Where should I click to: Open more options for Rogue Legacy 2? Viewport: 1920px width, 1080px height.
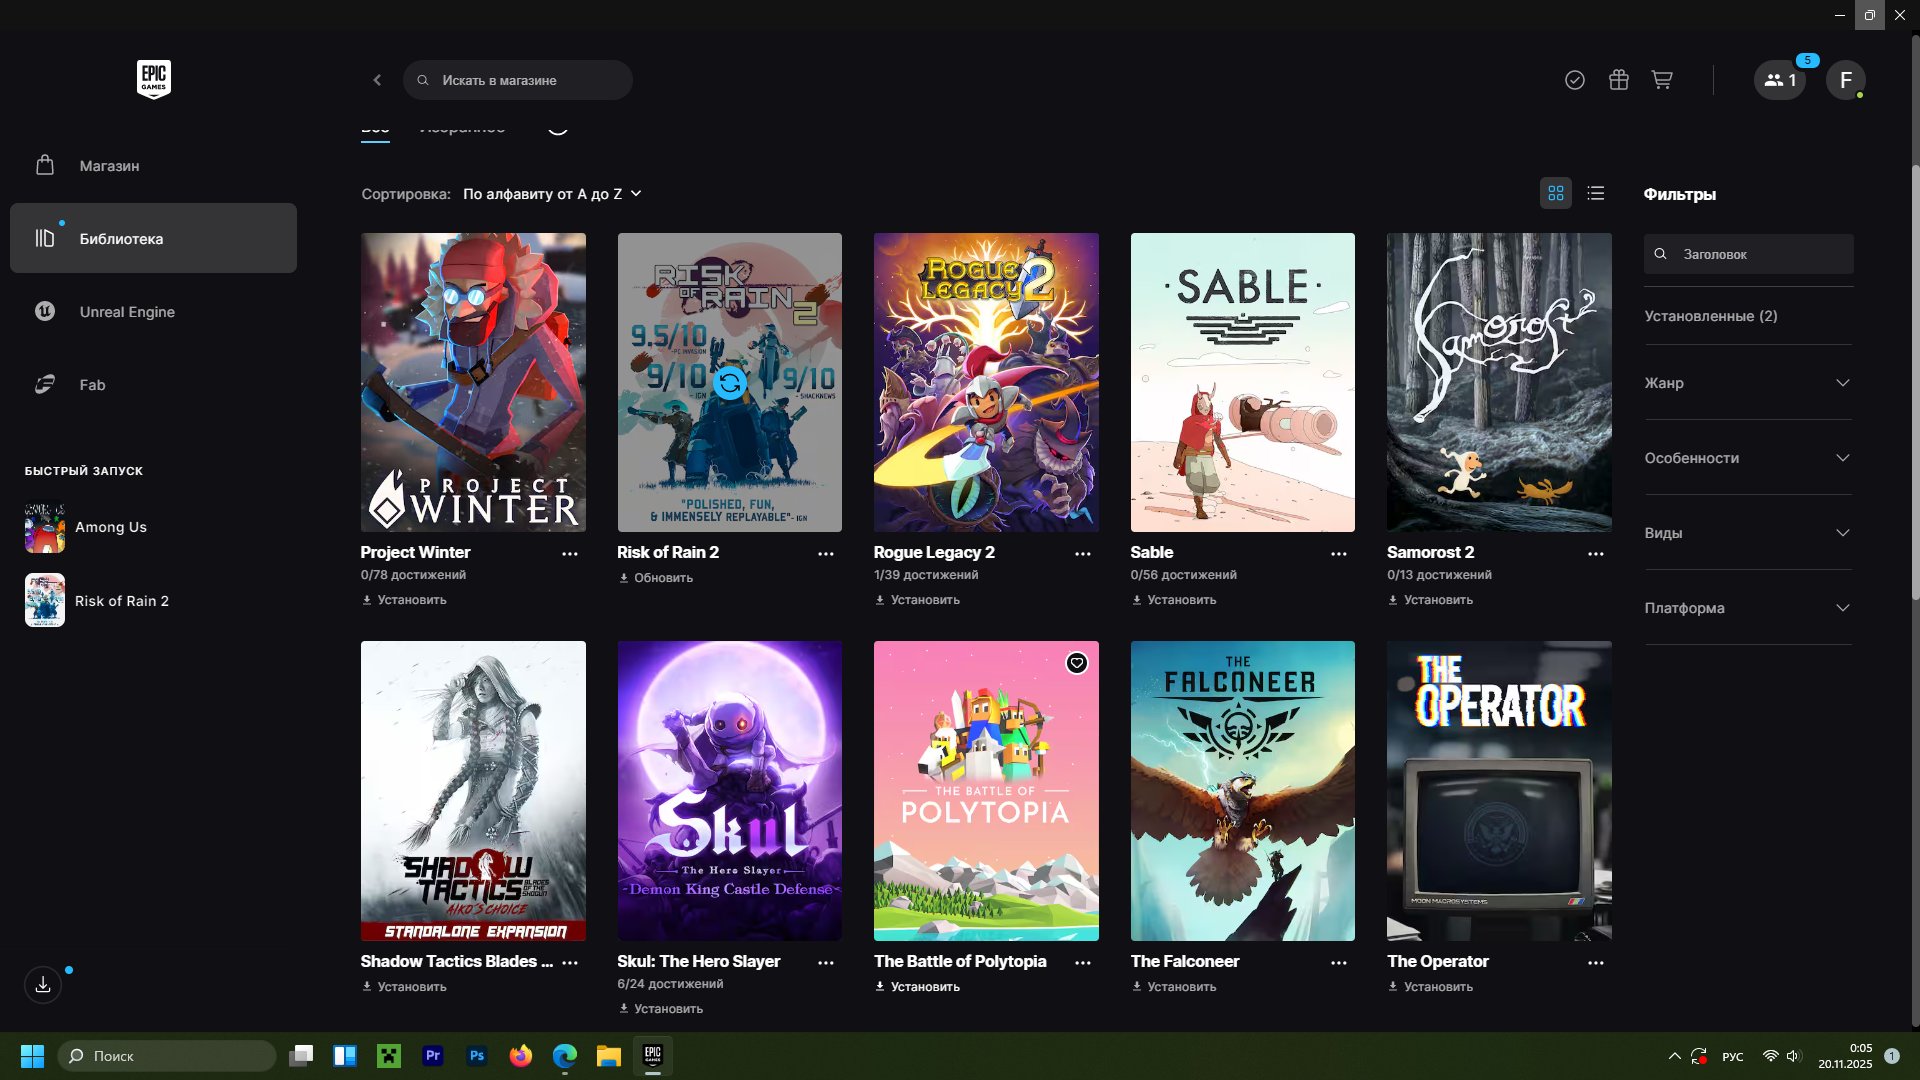[x=1082, y=554]
